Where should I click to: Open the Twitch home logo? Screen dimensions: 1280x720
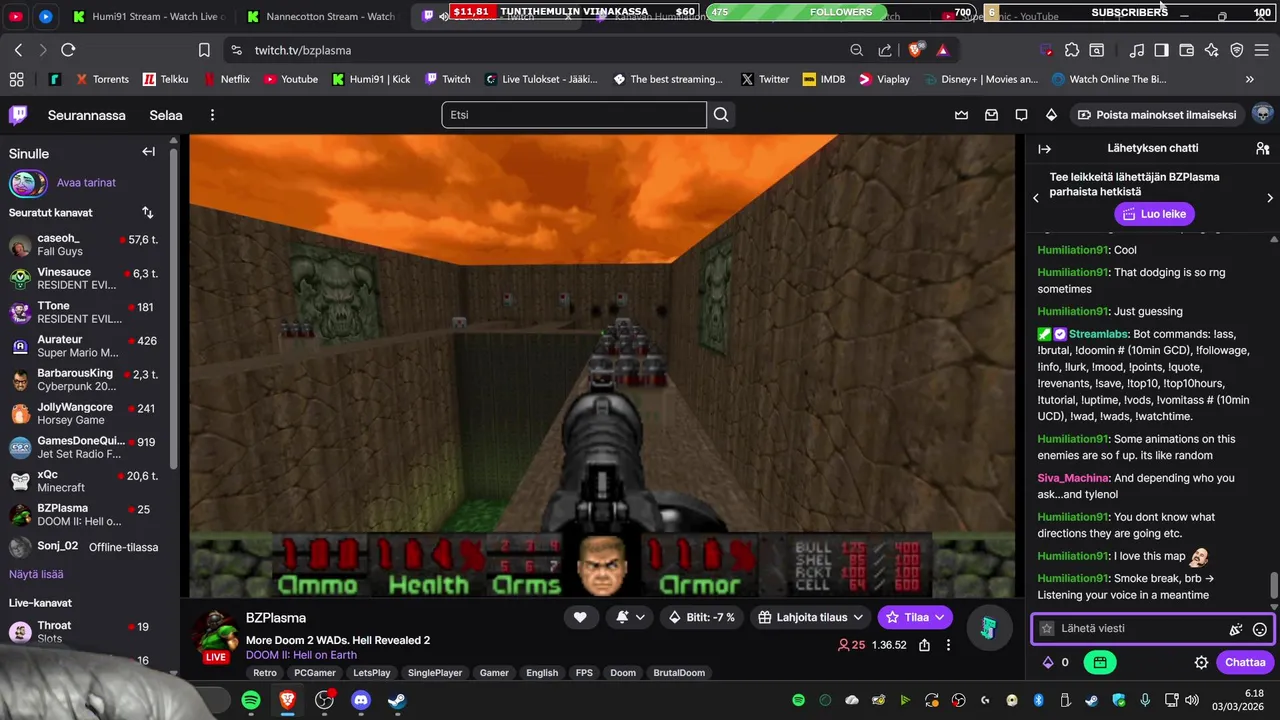coord(18,115)
